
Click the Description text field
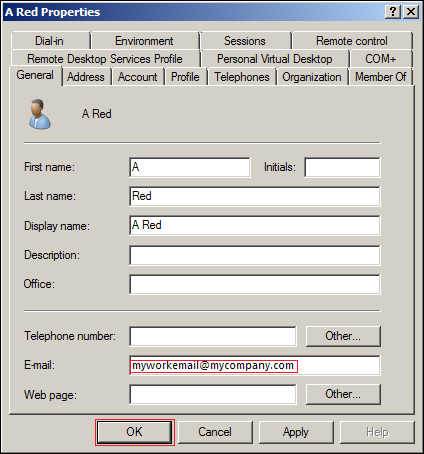pos(255,255)
